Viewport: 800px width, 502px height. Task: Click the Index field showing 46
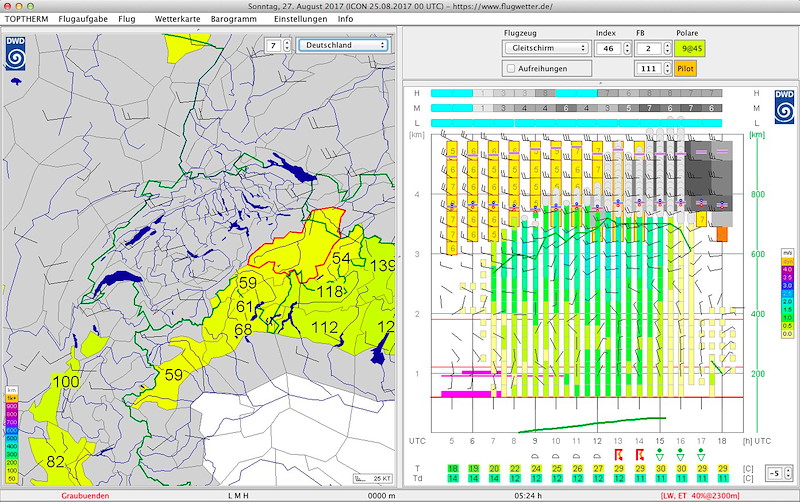(609, 48)
